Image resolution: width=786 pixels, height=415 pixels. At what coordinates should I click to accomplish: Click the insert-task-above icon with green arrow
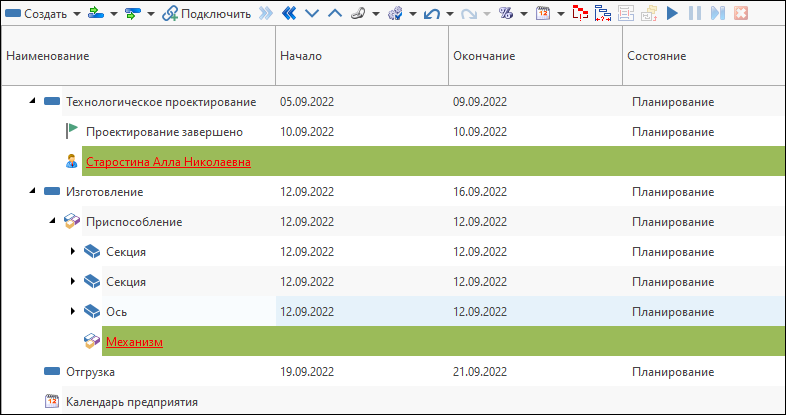(x=95, y=14)
